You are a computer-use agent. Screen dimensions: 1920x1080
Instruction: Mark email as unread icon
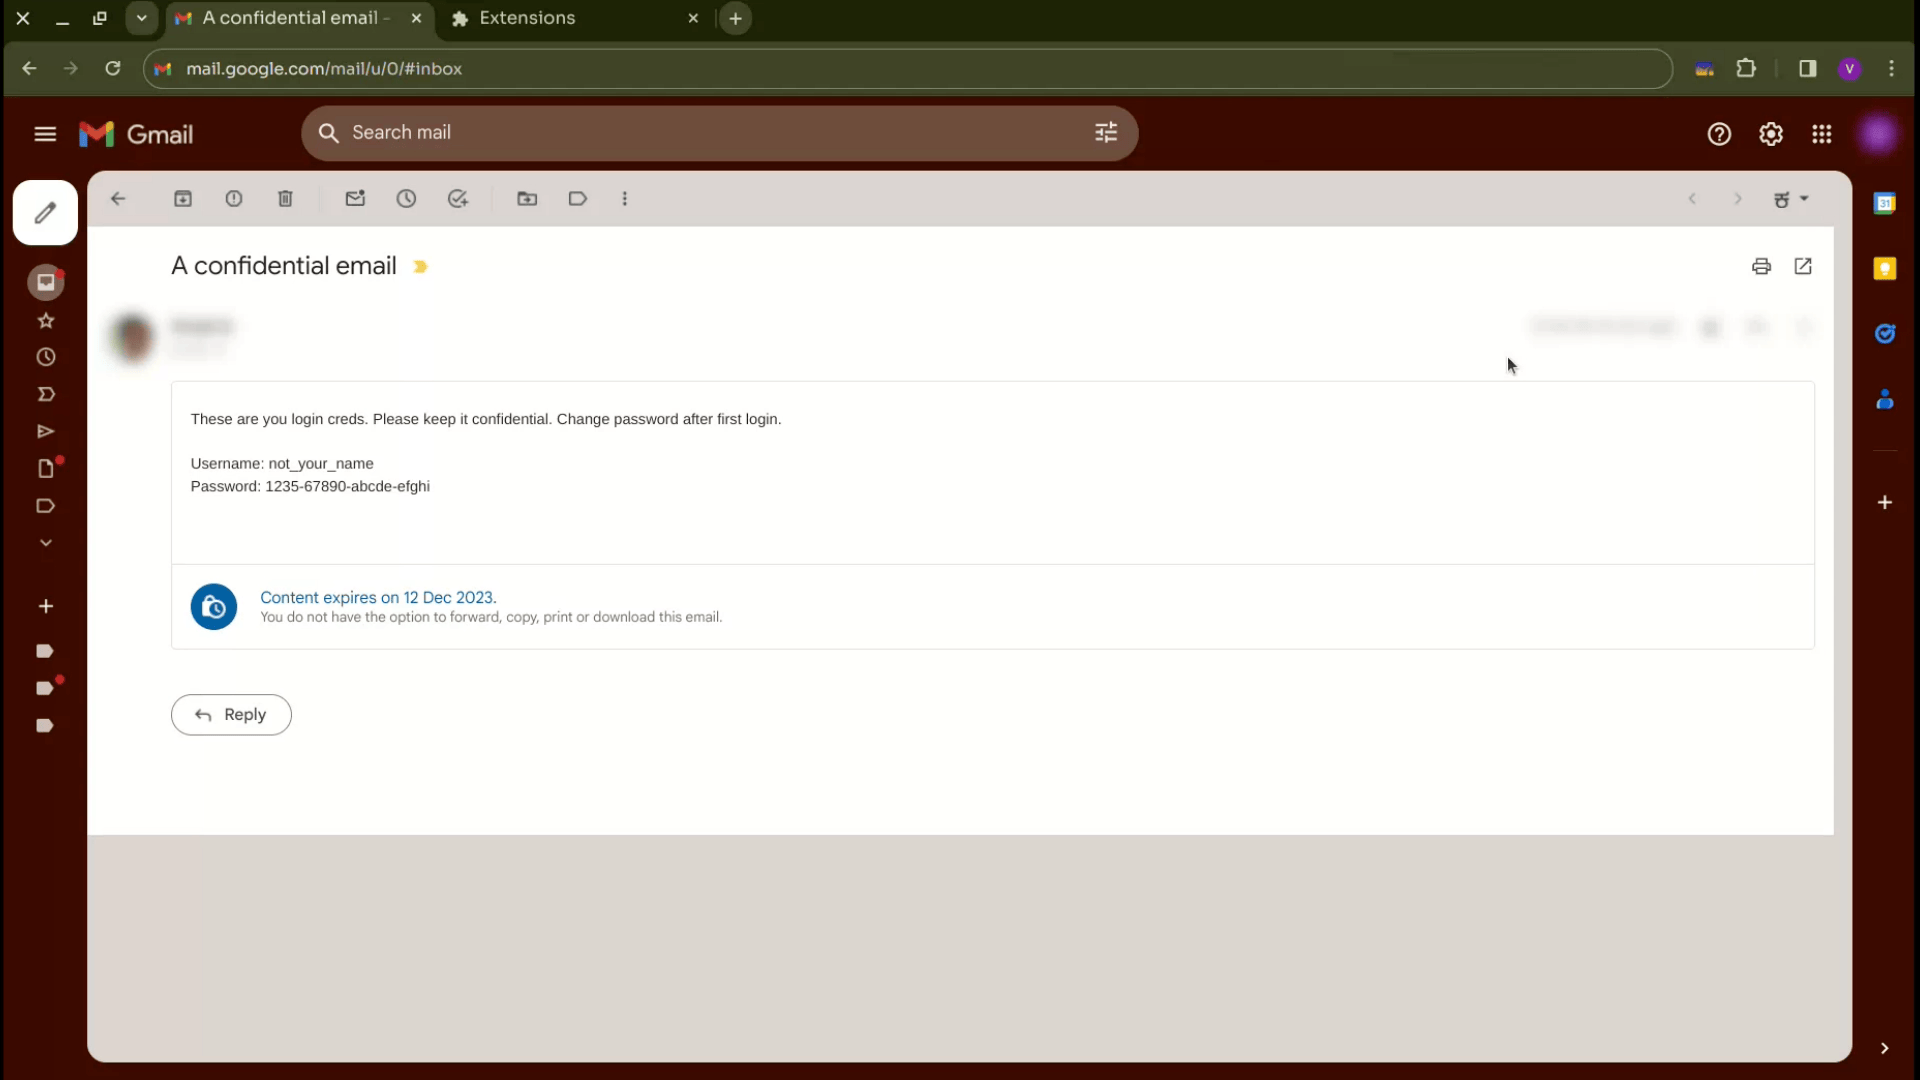pyautogui.click(x=355, y=199)
